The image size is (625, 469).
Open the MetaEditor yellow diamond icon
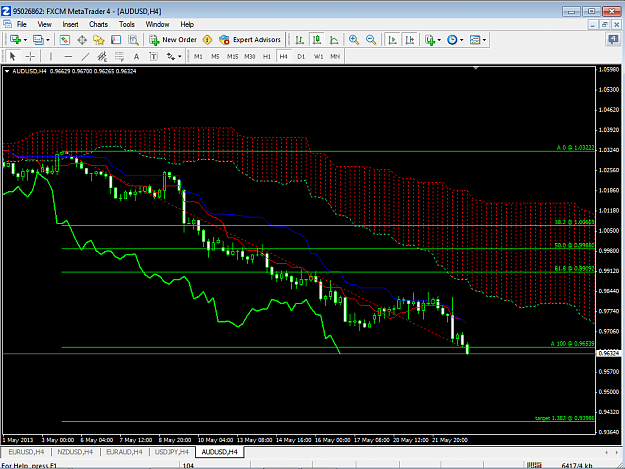(x=207, y=39)
